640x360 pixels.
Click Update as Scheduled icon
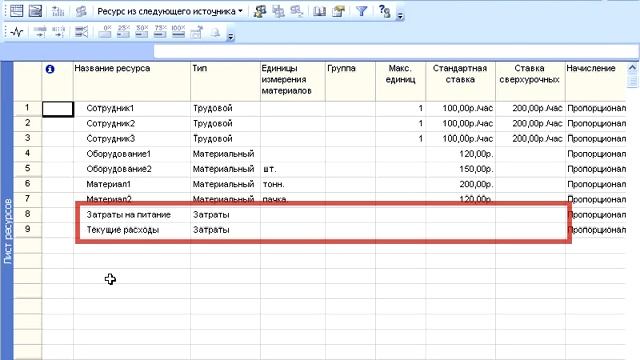(40, 32)
